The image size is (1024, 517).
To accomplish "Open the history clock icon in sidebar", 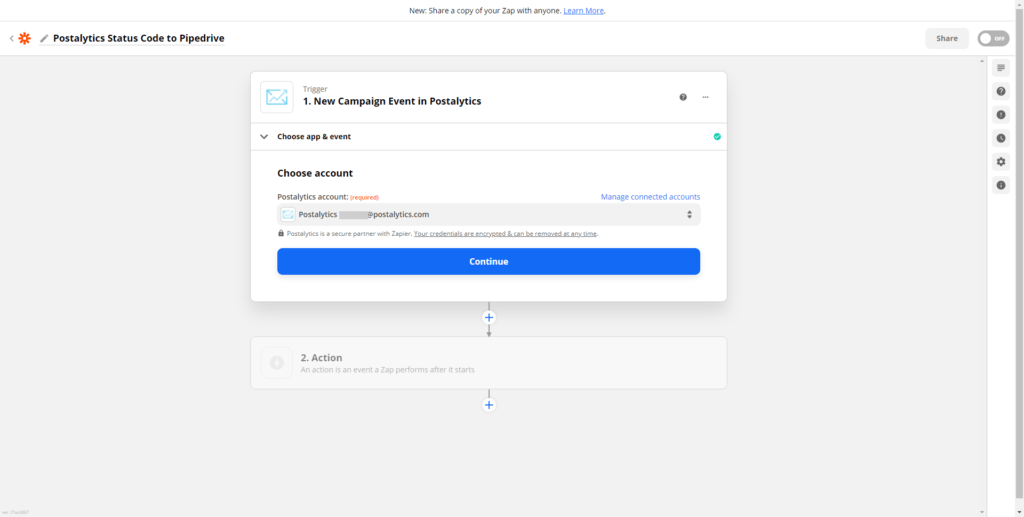I will 1000,138.
